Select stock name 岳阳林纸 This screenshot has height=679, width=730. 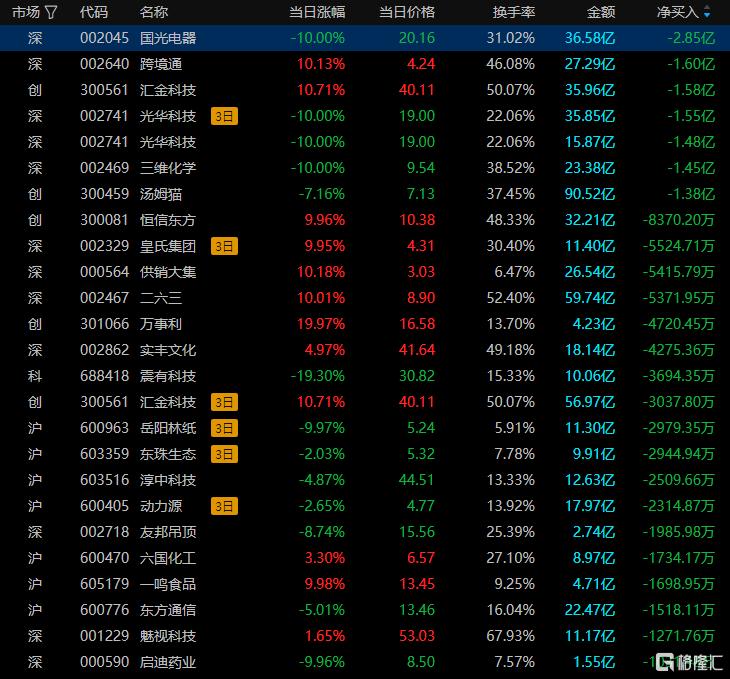[168, 428]
